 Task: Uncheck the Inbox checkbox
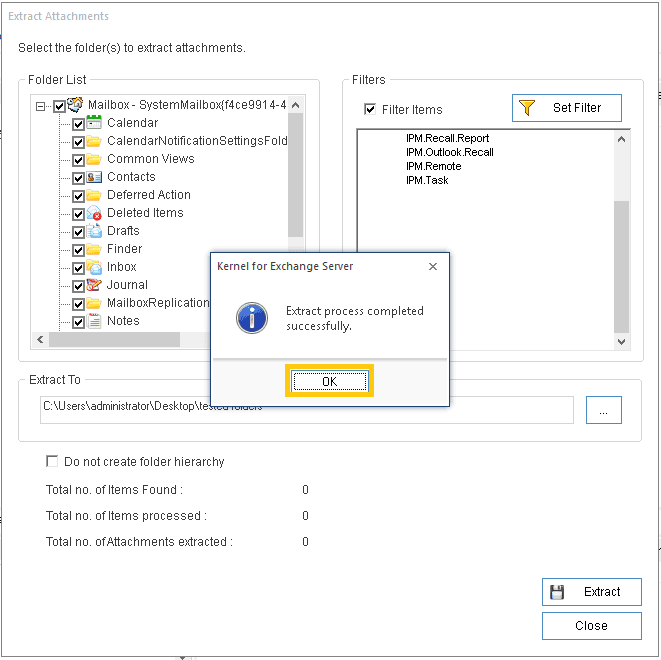point(78,268)
